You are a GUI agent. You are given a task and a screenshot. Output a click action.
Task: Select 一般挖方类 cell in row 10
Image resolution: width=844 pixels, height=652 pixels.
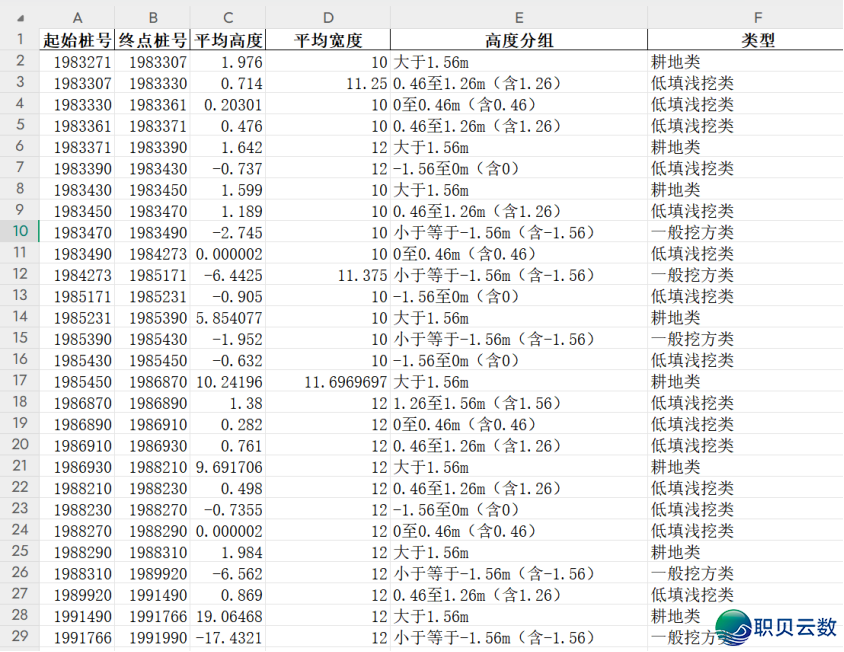click(745, 232)
